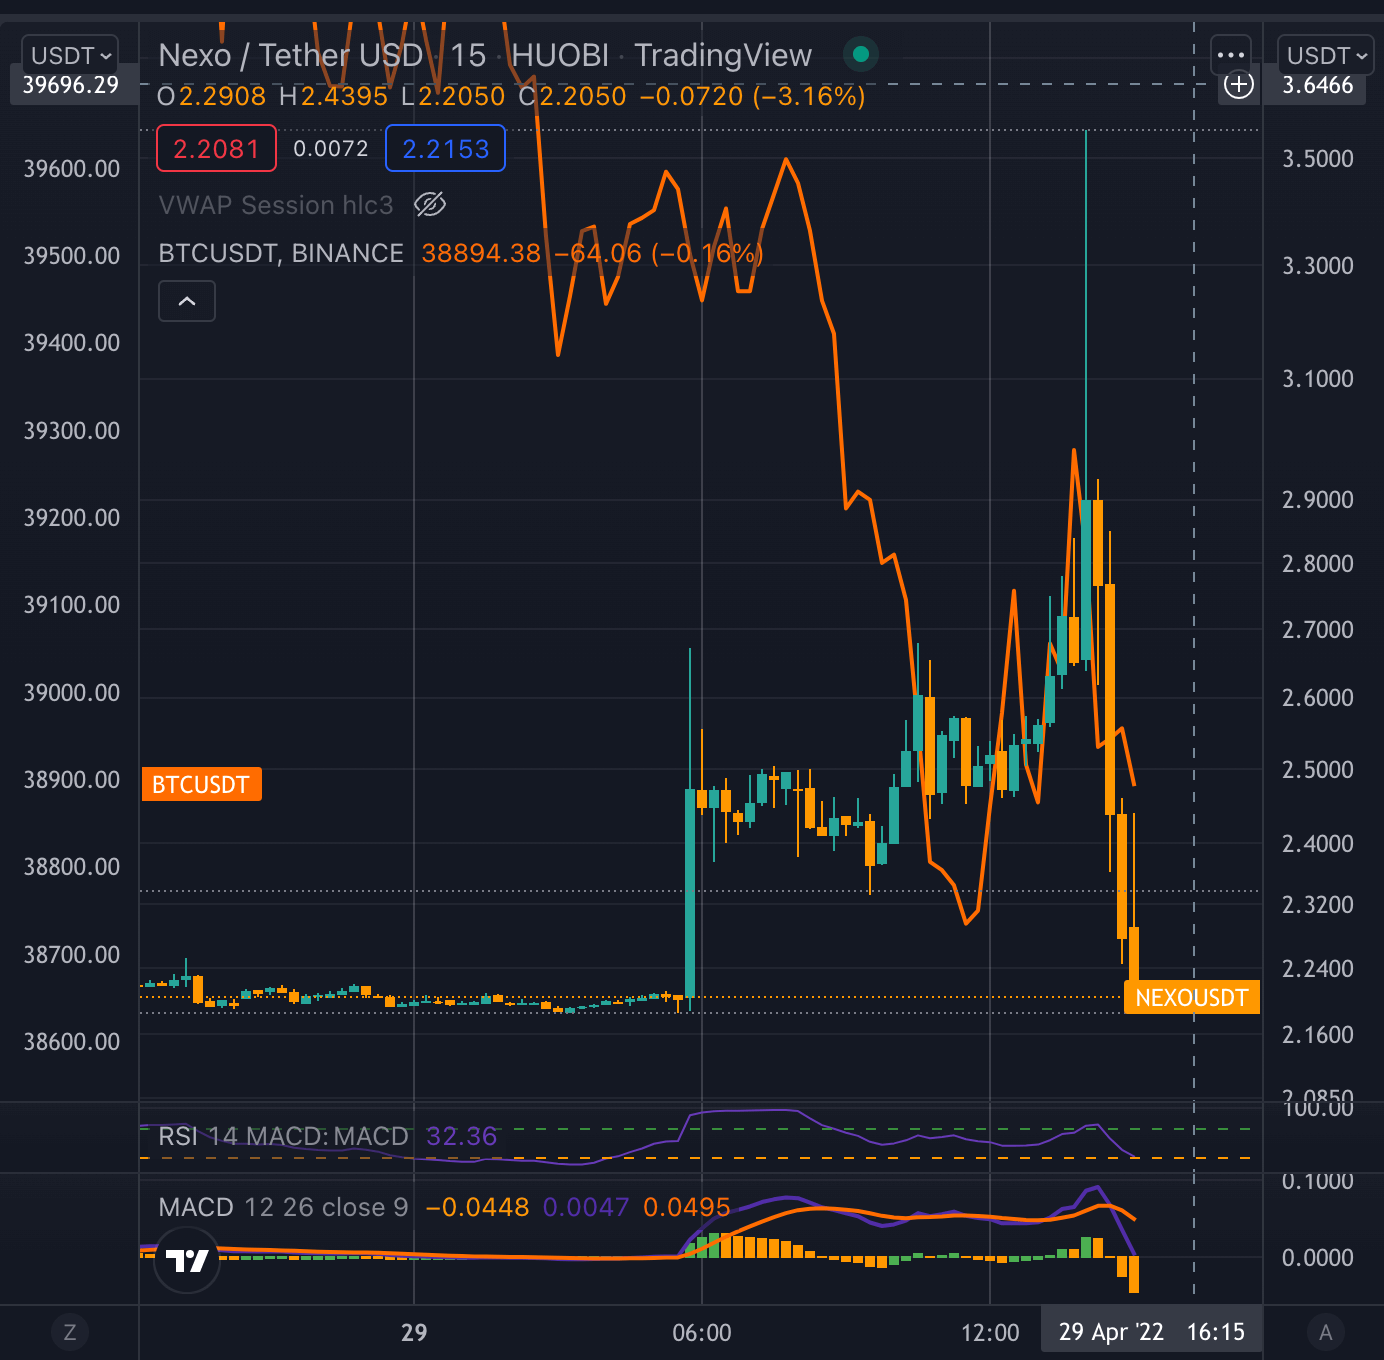Click the BTCUSDT price 38894.38
The width and height of the screenshot is (1384, 1360).
[481, 253]
